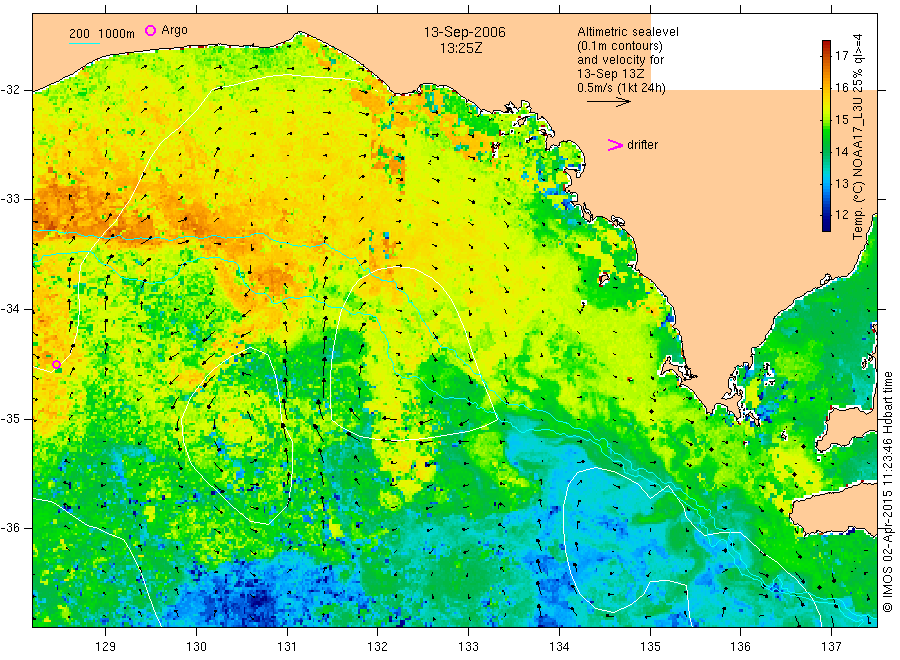The width and height of the screenshot is (900, 660).
Task: Click the Argo legend circle symbol
Action: click(150, 30)
